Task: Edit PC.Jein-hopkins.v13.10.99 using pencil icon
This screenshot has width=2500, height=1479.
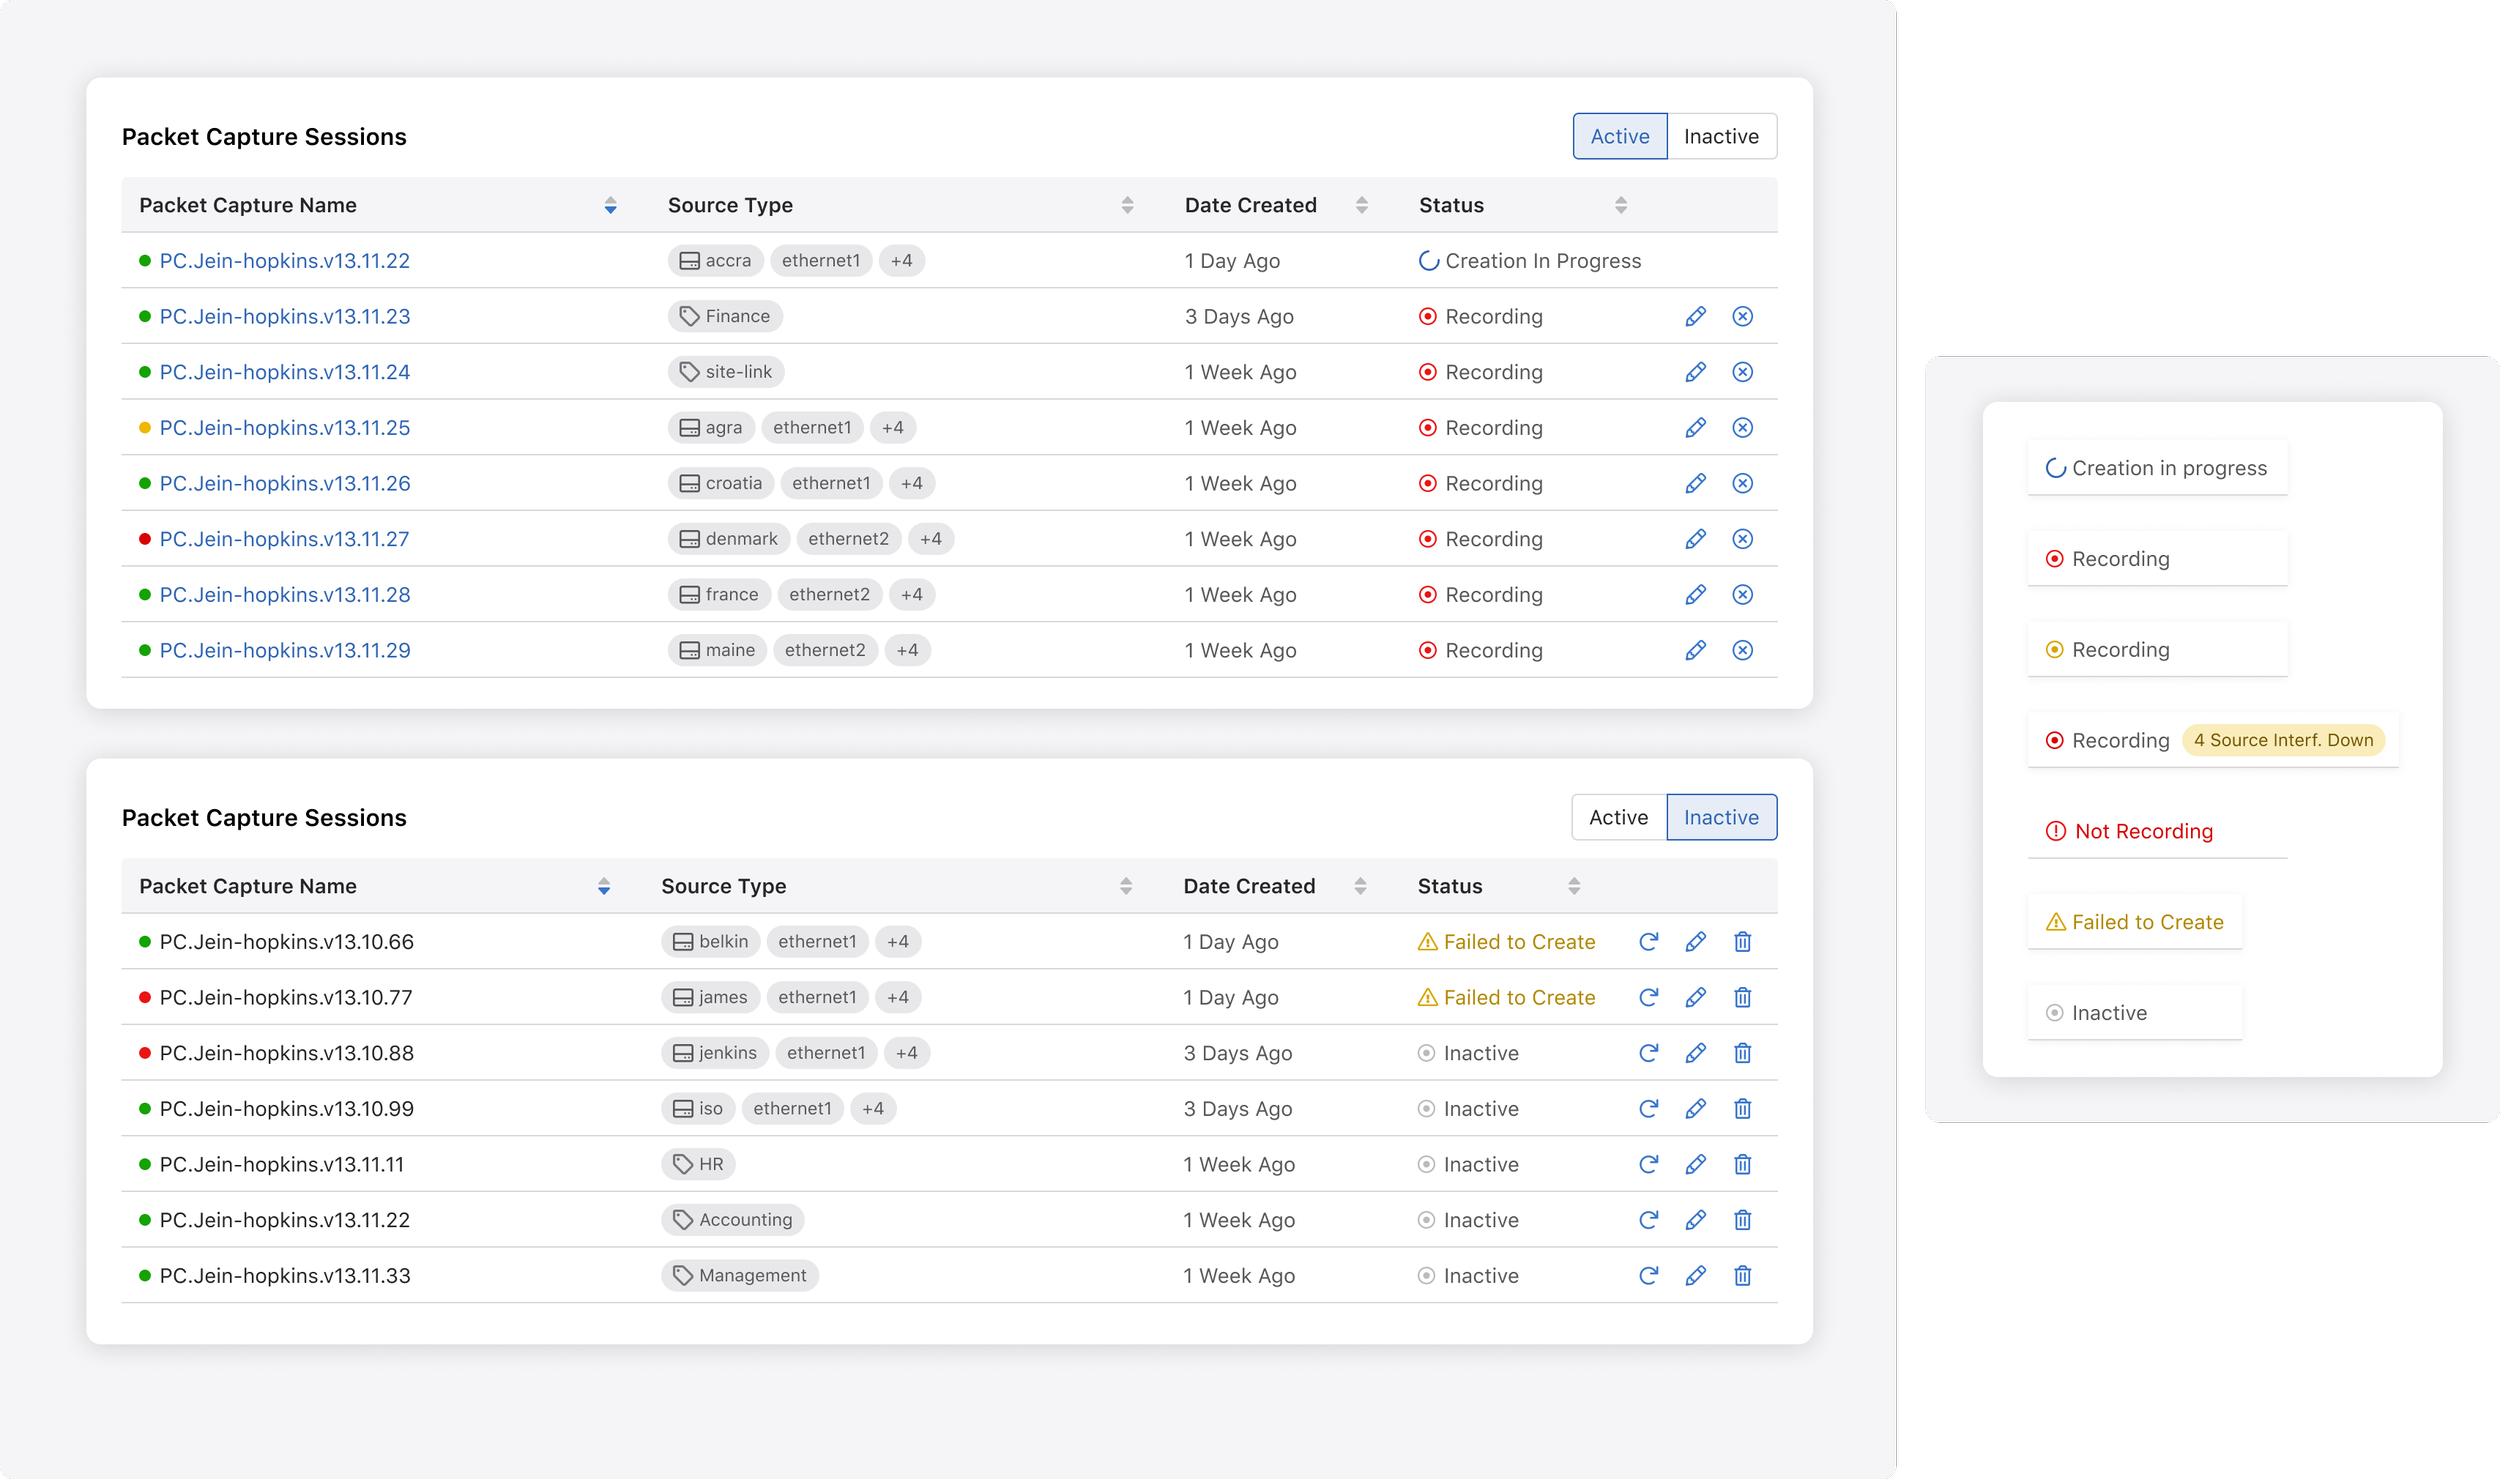Action: [1695, 1108]
